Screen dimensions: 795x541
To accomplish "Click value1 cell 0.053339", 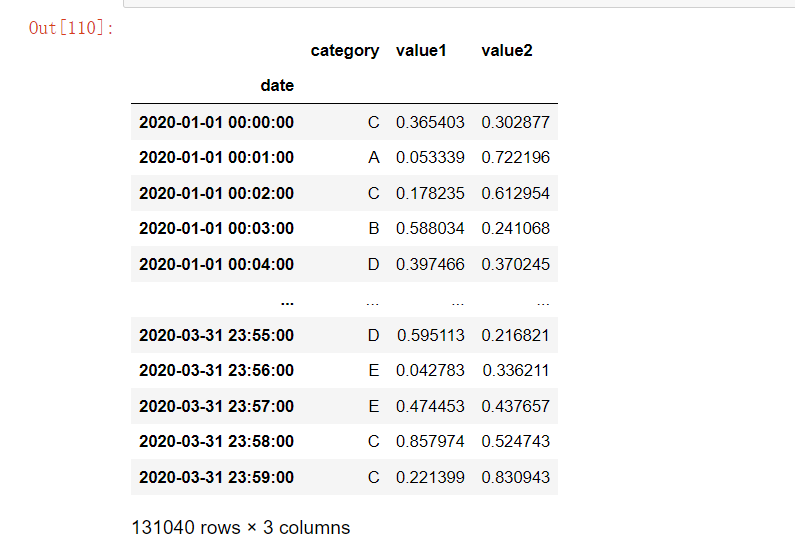I will point(430,157).
